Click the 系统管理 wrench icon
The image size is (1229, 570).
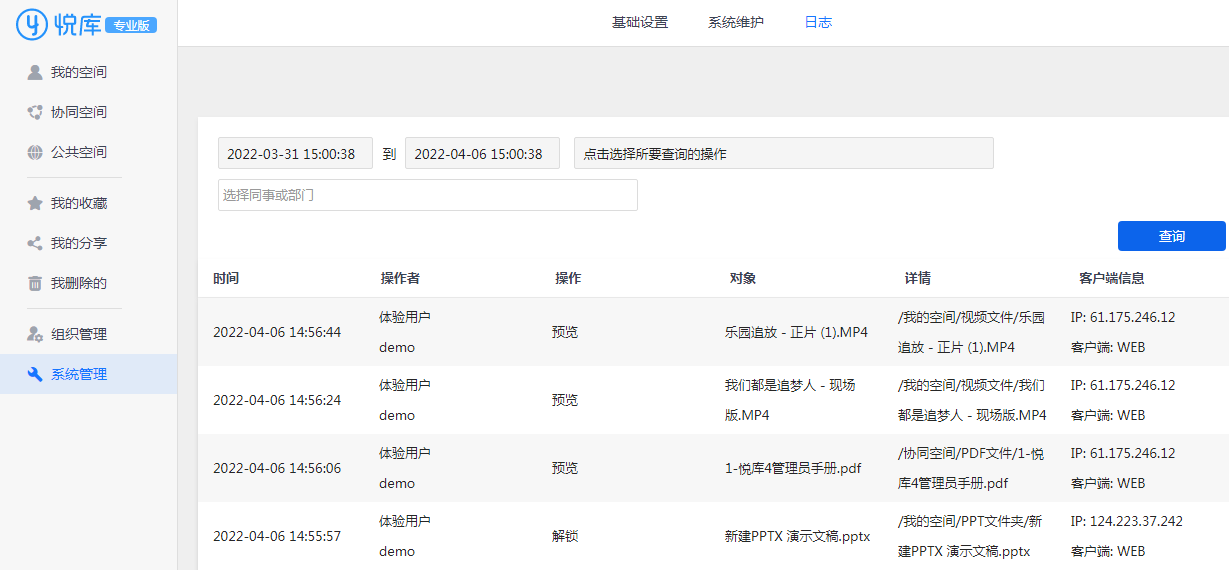click(35, 374)
